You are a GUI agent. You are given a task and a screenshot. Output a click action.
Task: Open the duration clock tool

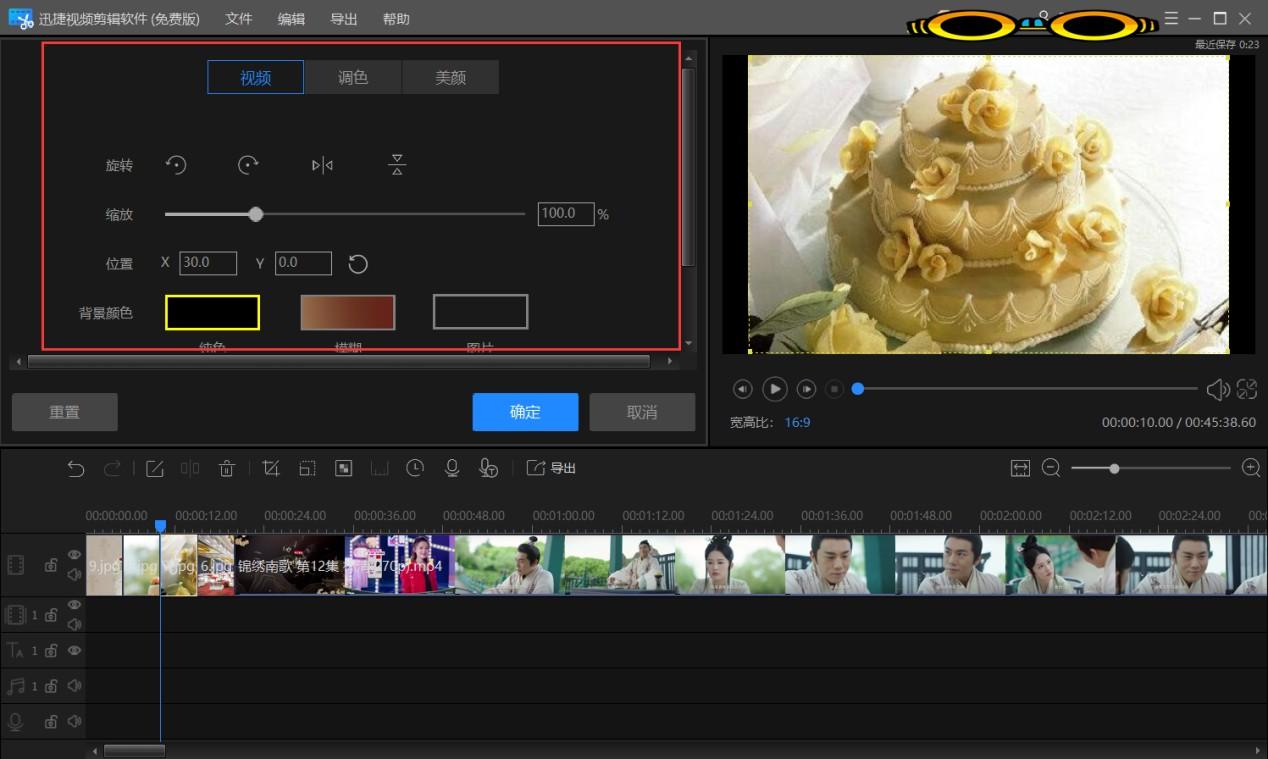[x=415, y=468]
